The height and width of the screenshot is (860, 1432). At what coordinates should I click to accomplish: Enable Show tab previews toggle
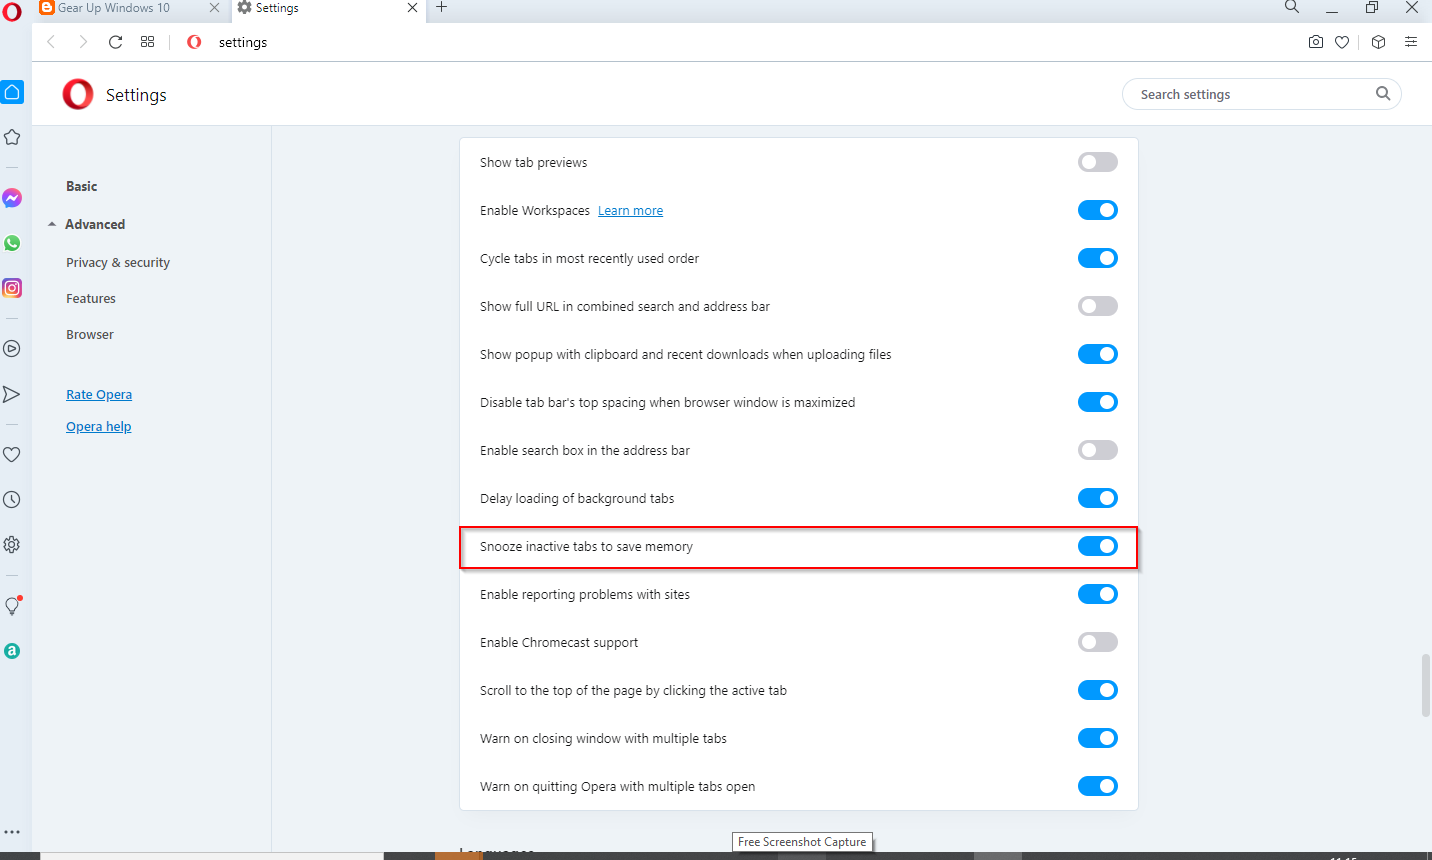coord(1097,162)
